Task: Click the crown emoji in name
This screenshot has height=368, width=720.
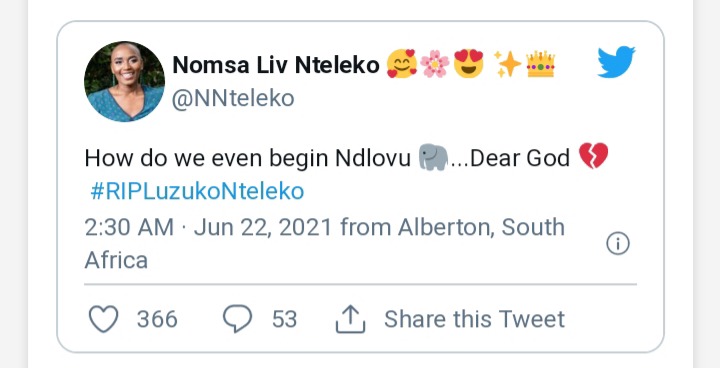Action: [540, 64]
